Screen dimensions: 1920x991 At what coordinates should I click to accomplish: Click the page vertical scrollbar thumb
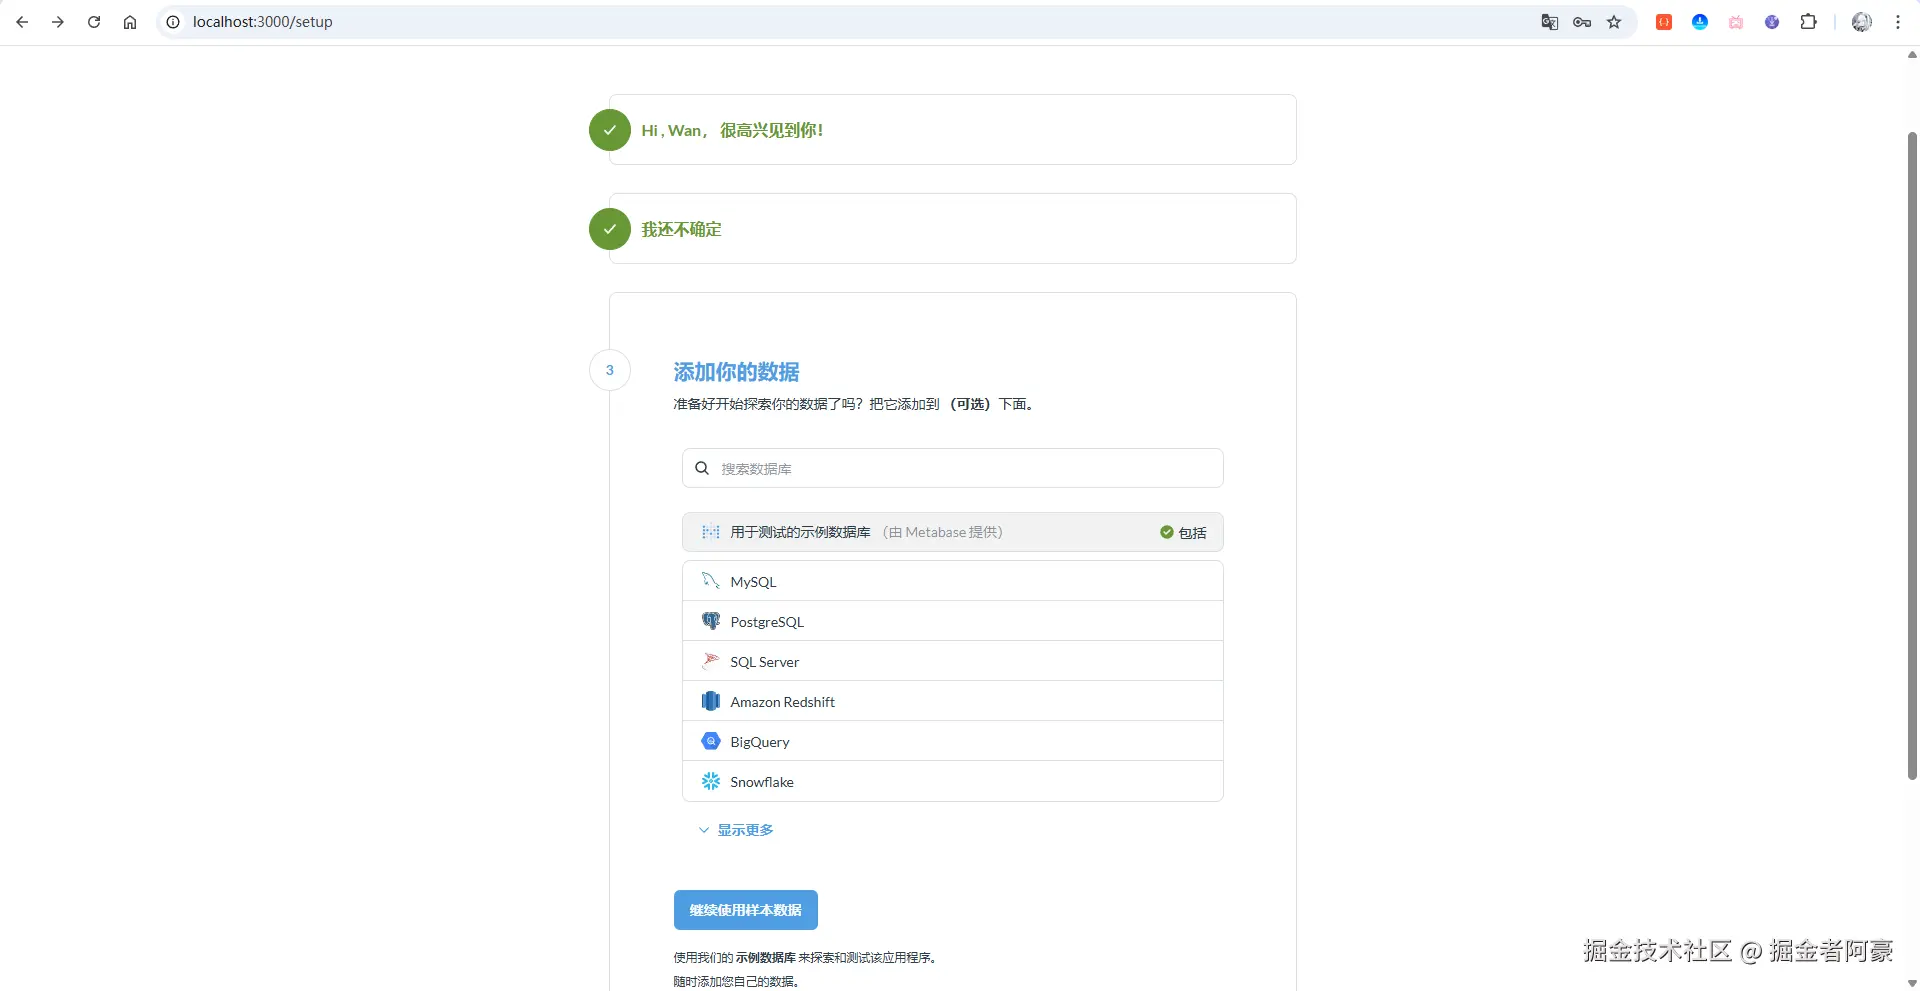click(x=1912, y=455)
